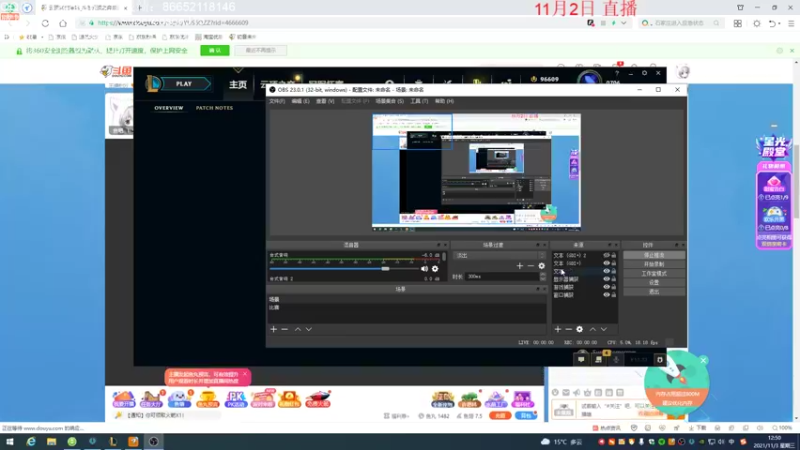Click PLAY button in League client
Image resolution: width=800 pixels, height=450 pixels.
coord(185,84)
